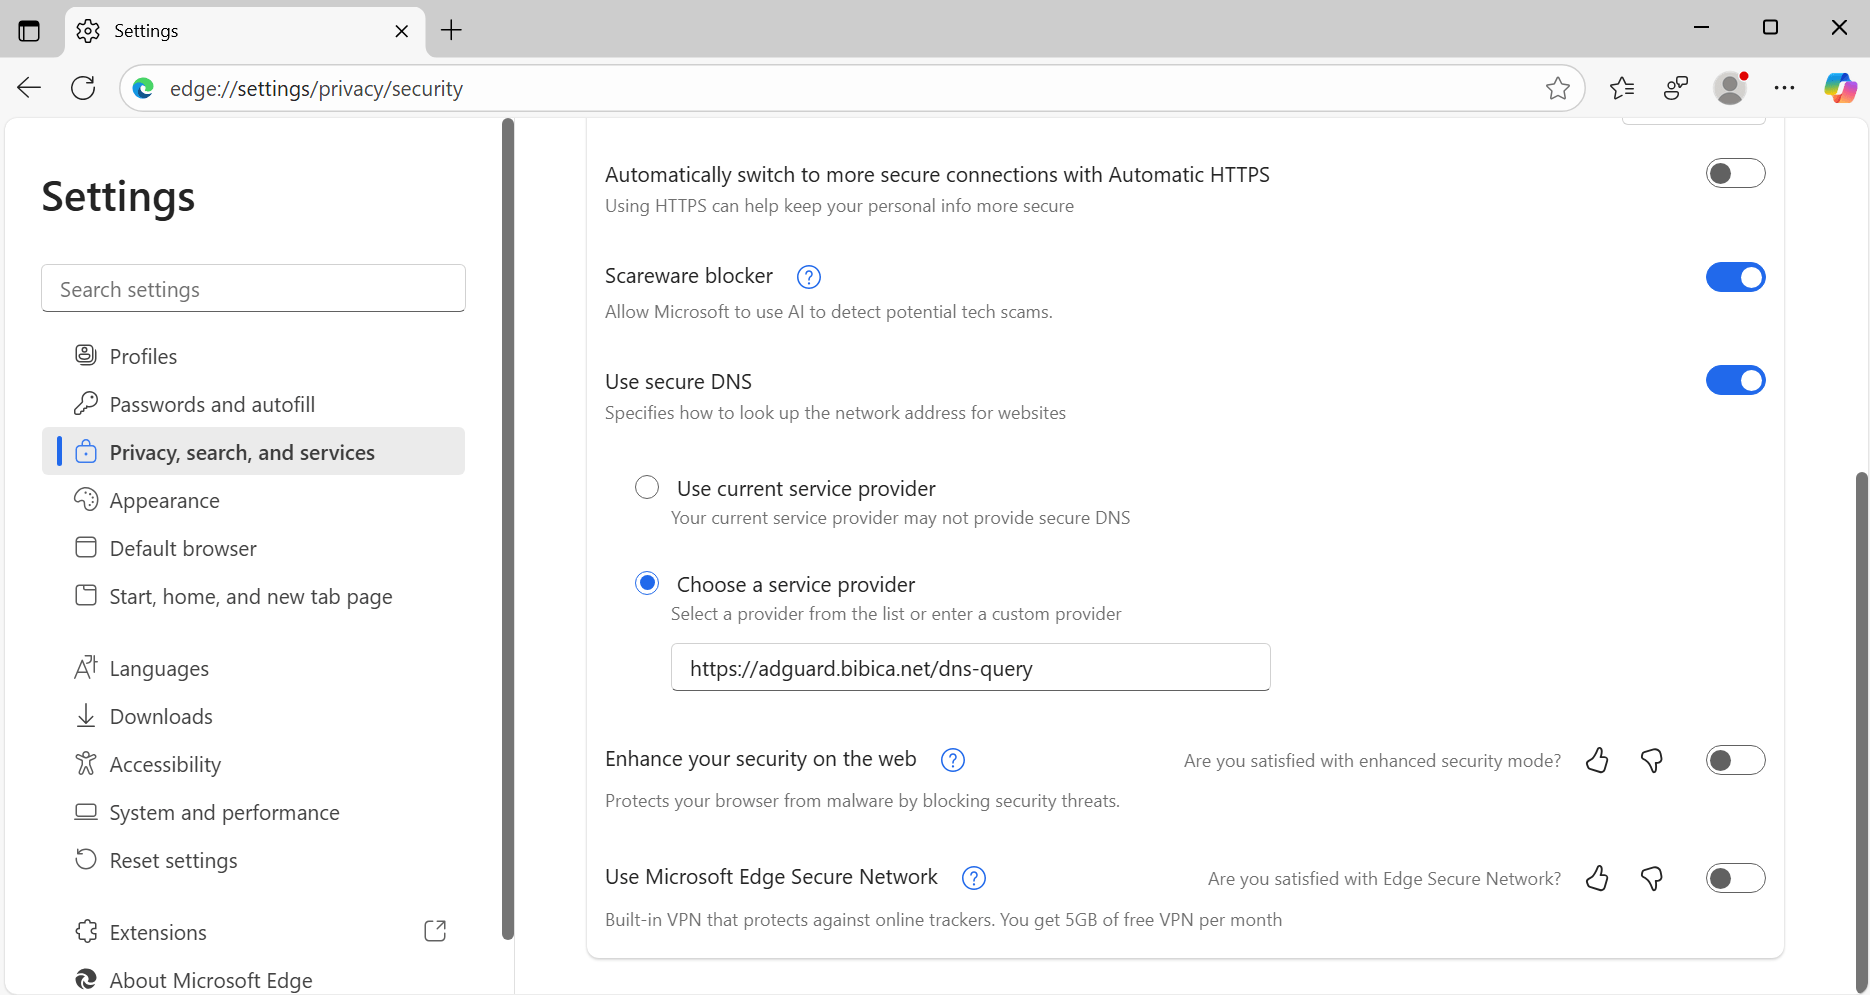Image resolution: width=1870 pixels, height=995 pixels.
Task: Select Reset settings in the sidebar
Action: point(173,859)
